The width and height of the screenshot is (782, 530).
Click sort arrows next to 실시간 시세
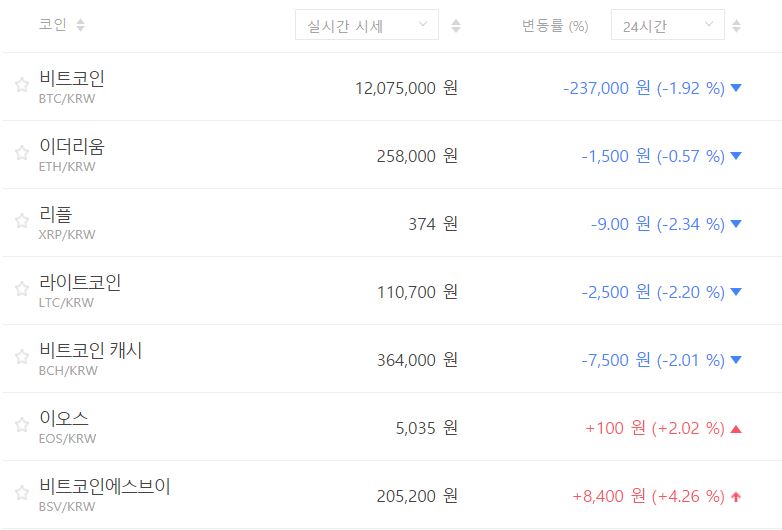456,26
